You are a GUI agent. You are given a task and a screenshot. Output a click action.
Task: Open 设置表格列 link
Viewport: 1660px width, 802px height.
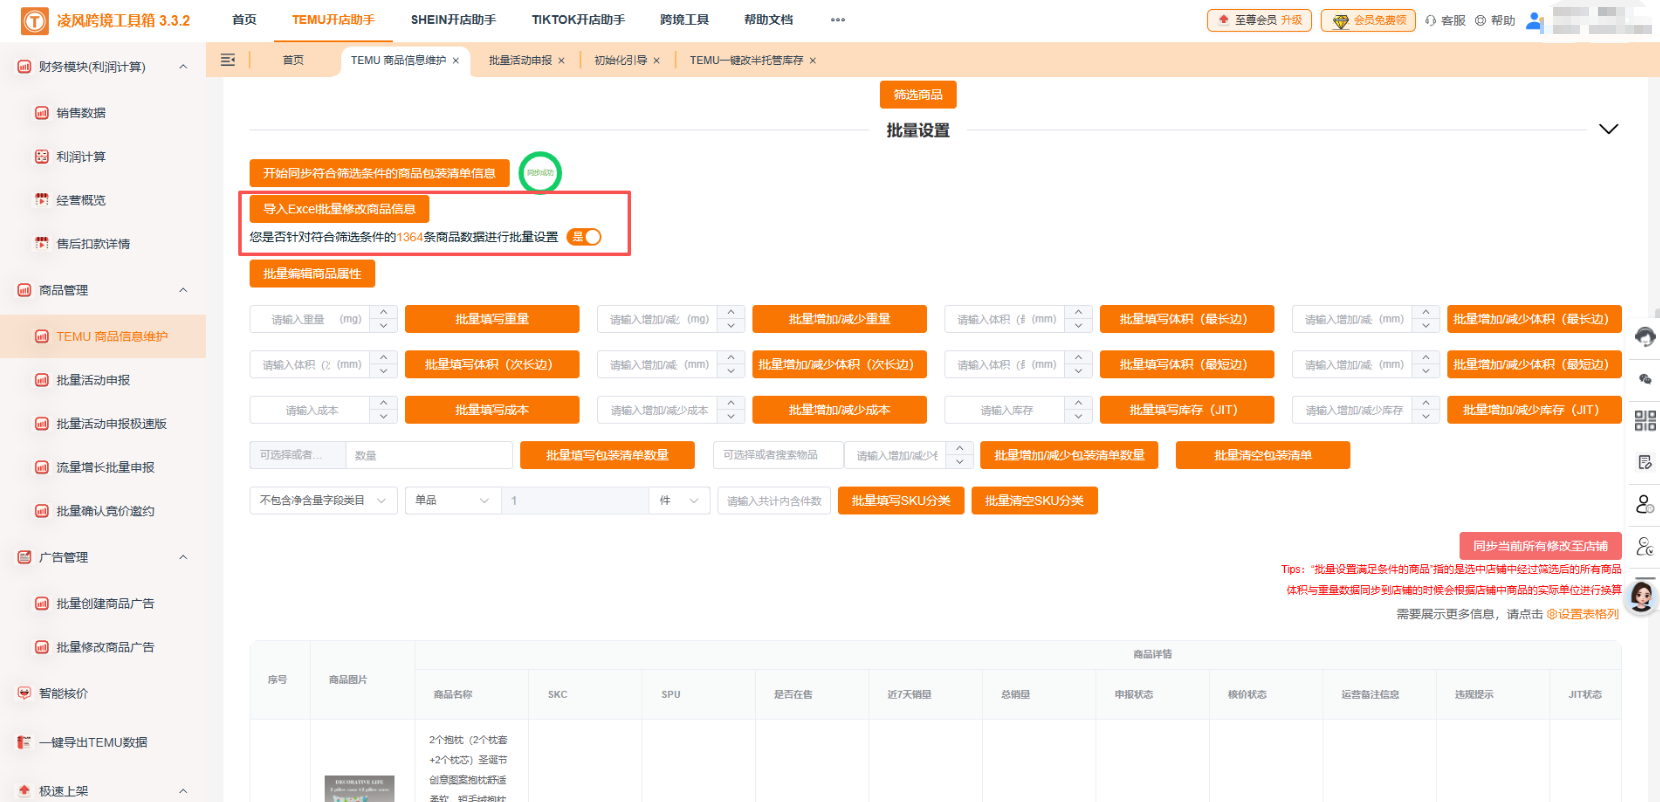click(1583, 614)
